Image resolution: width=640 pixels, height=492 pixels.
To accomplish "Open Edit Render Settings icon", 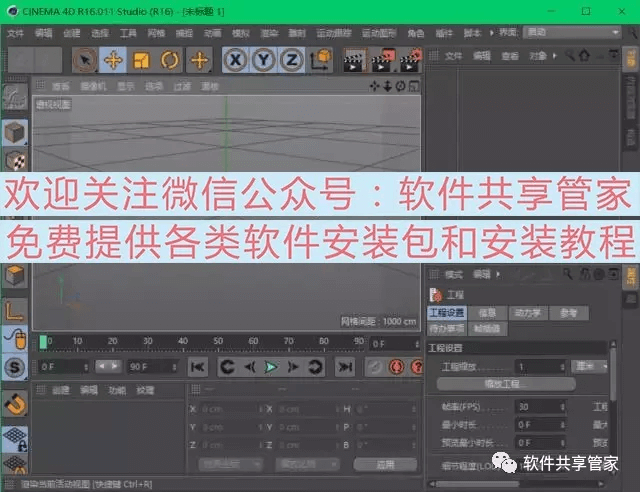I will pos(410,61).
